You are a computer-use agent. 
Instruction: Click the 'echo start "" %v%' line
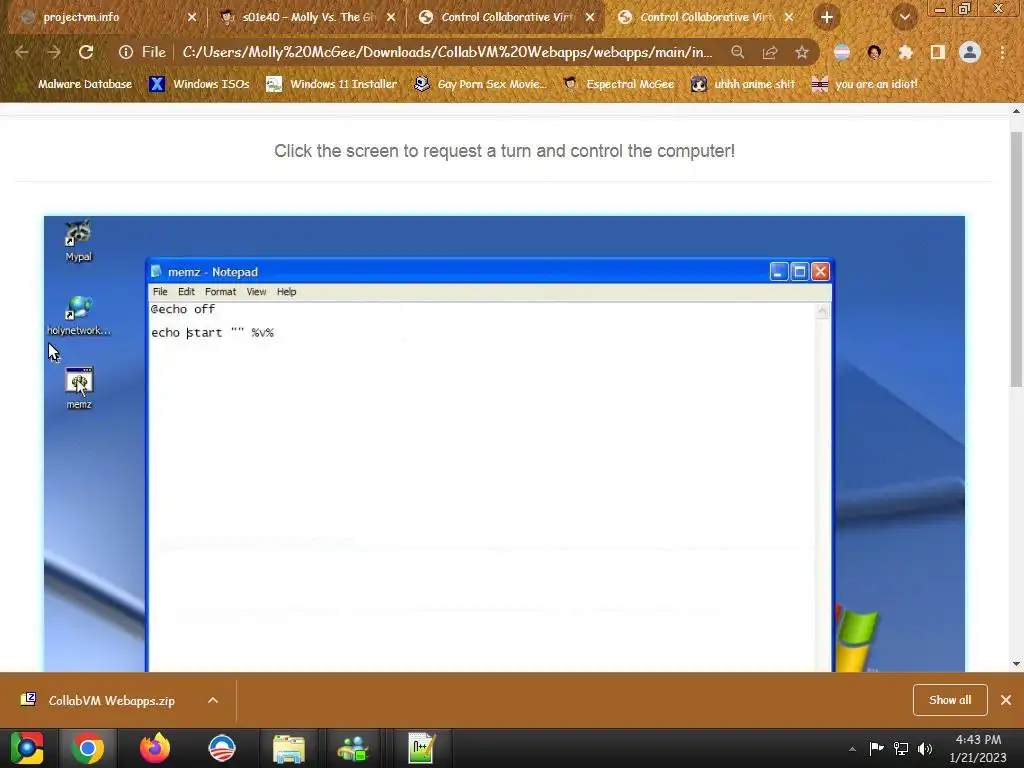click(x=212, y=332)
